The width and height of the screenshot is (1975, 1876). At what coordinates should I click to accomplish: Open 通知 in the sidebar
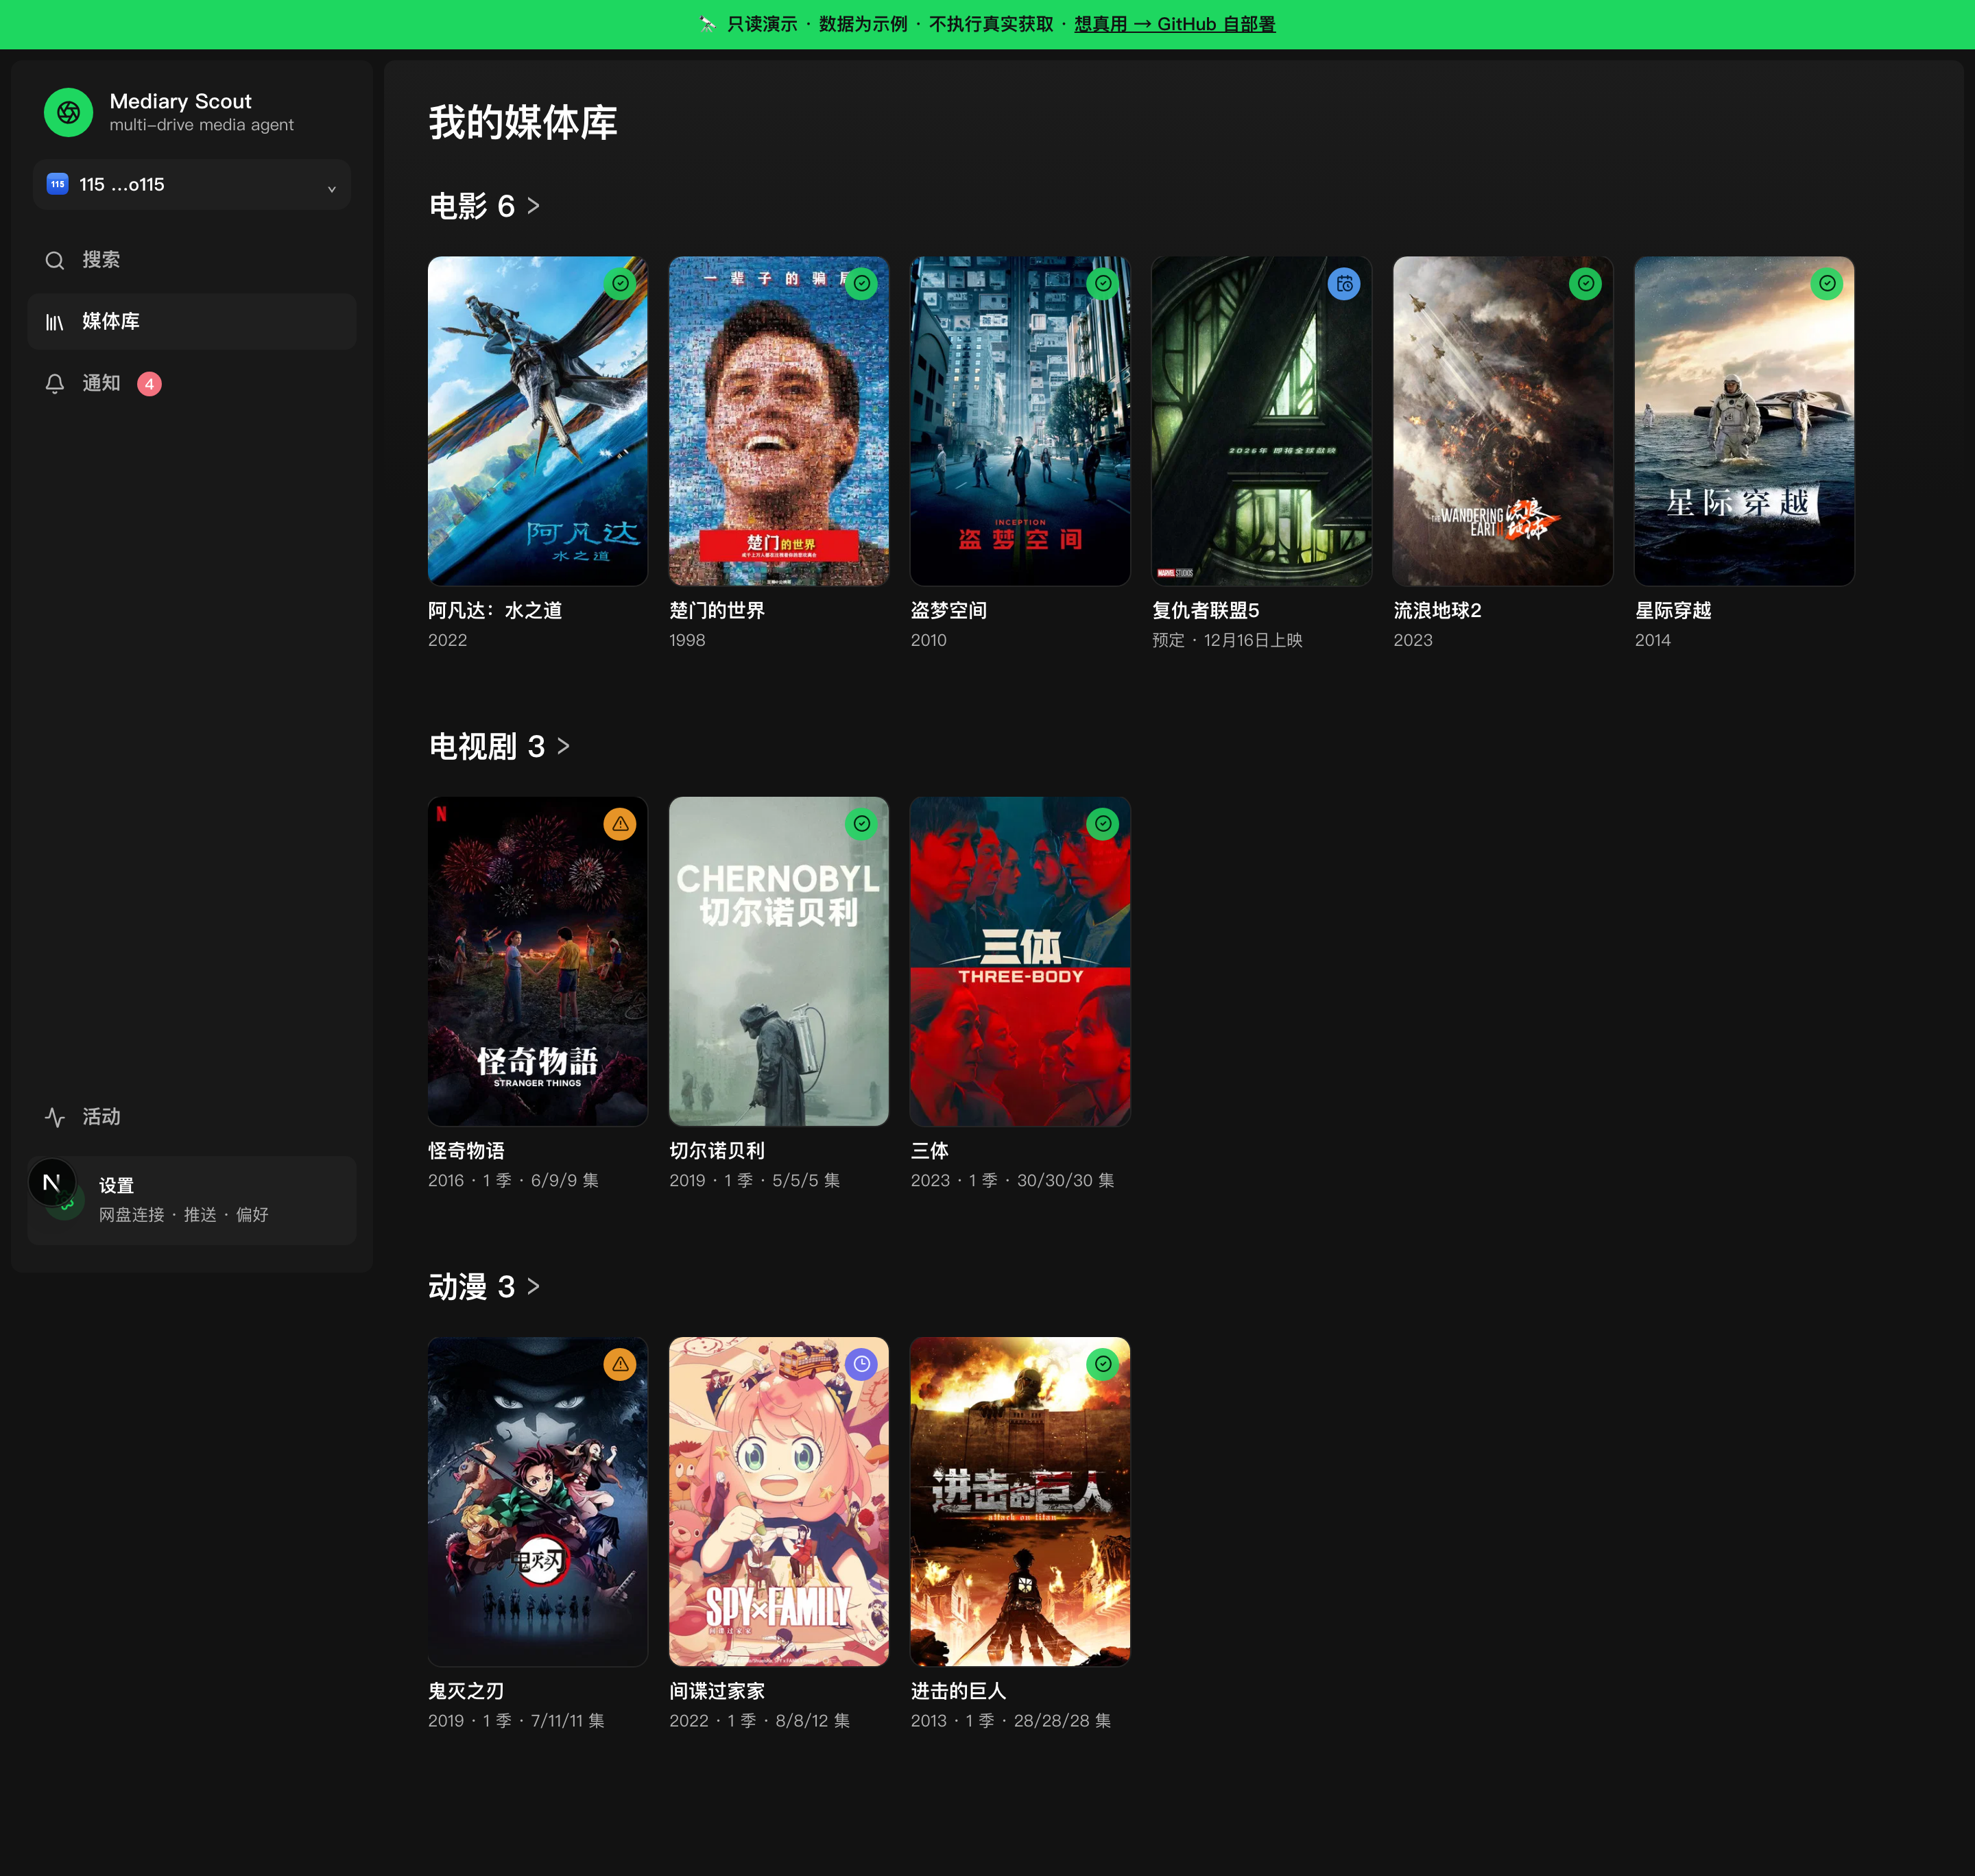click(192, 384)
